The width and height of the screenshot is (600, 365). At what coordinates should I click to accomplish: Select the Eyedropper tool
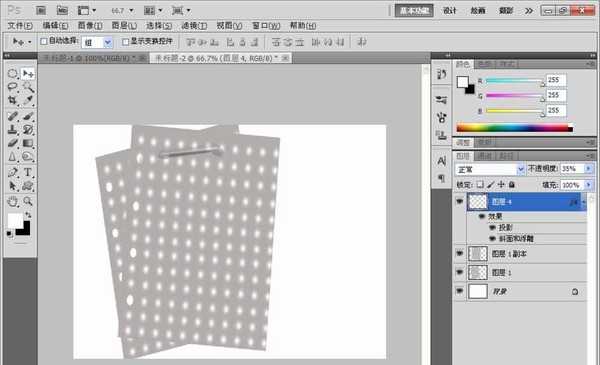coord(28,101)
